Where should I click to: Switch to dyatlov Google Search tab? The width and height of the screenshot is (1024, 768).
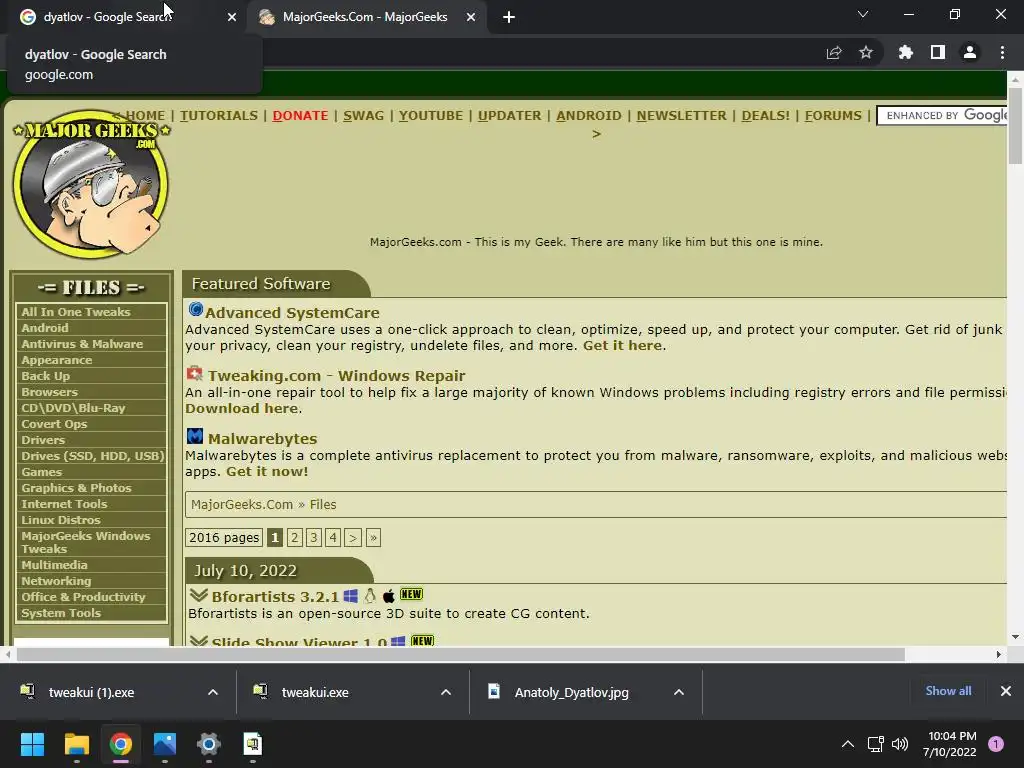click(128, 17)
